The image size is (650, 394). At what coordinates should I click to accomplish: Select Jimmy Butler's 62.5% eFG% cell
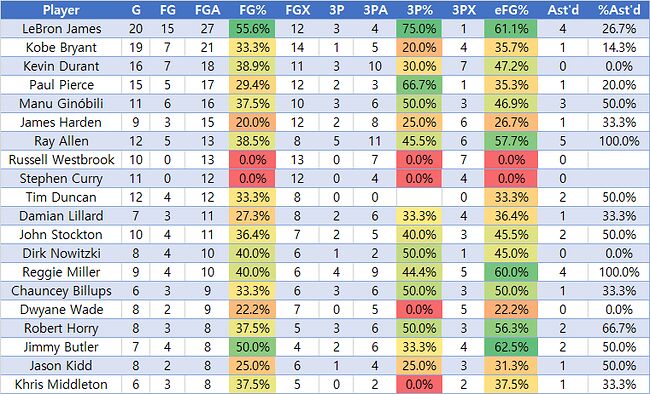(x=511, y=347)
